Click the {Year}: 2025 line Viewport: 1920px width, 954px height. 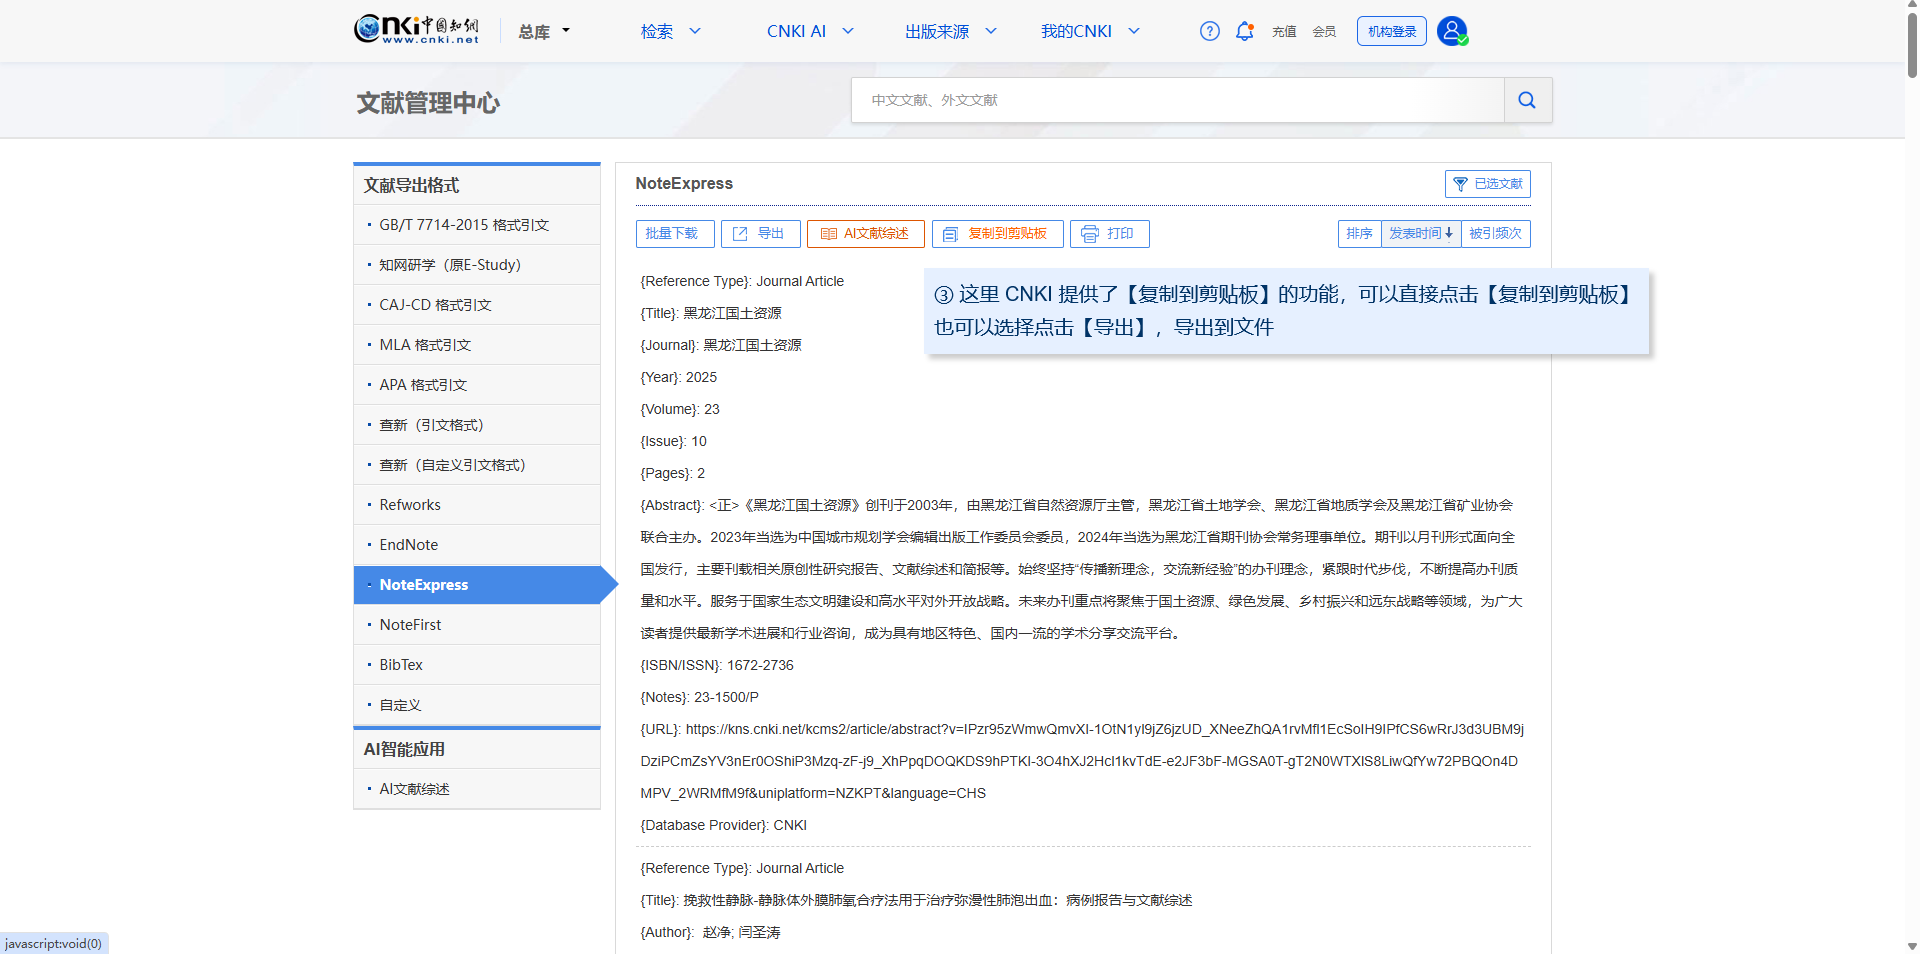[x=679, y=377]
